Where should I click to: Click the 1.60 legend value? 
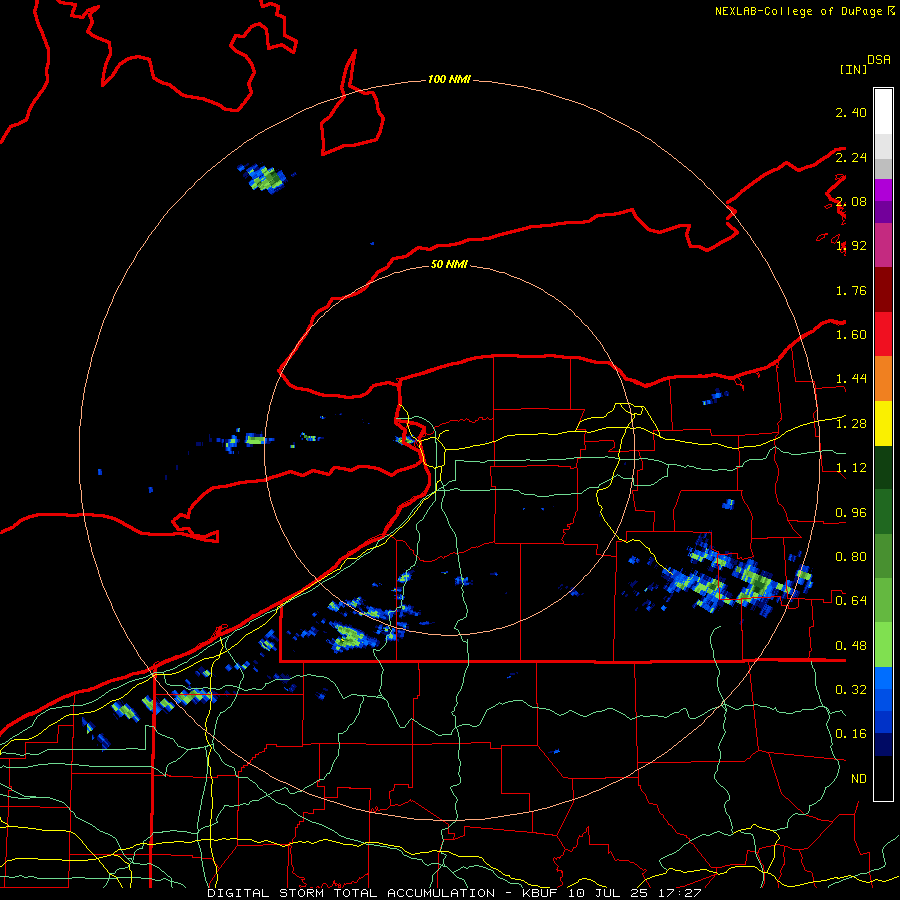851,335
